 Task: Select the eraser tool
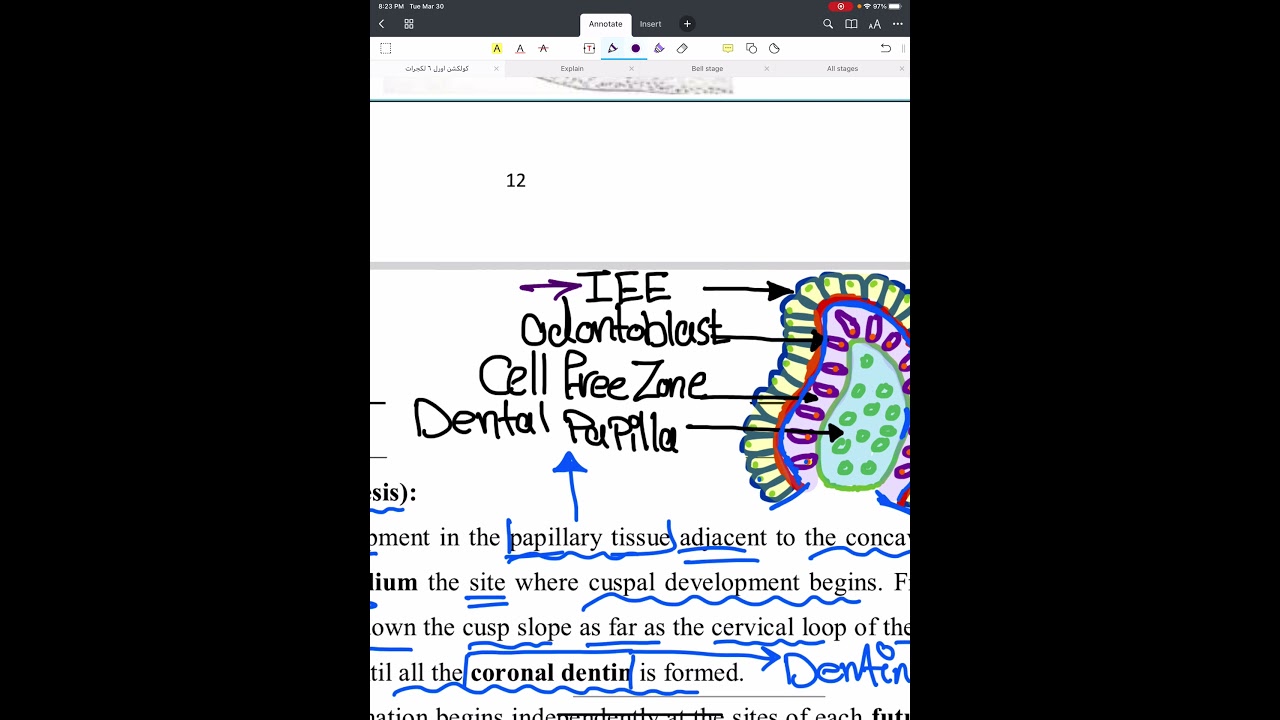click(682, 48)
